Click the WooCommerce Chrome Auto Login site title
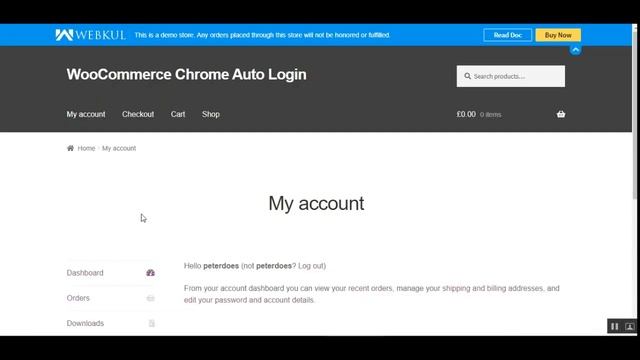 point(187,75)
